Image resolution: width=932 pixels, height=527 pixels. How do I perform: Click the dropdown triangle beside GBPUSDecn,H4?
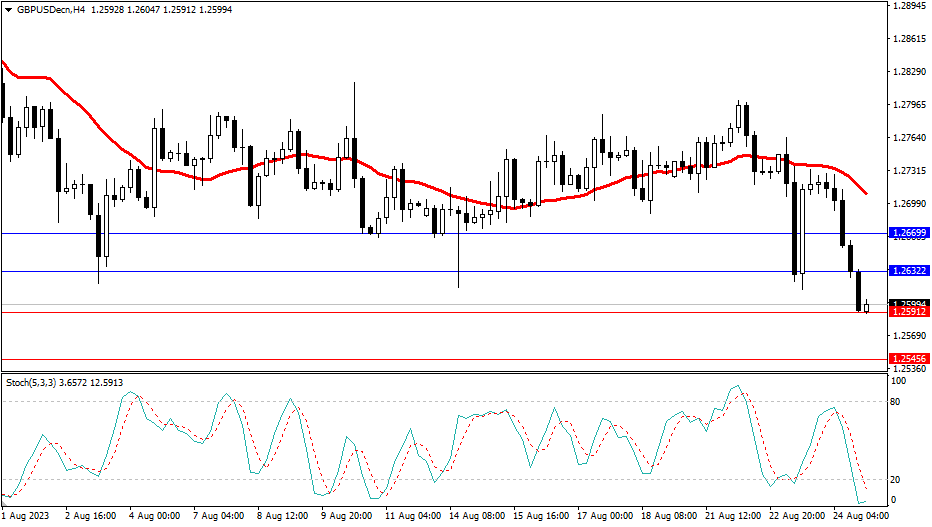pos(9,9)
